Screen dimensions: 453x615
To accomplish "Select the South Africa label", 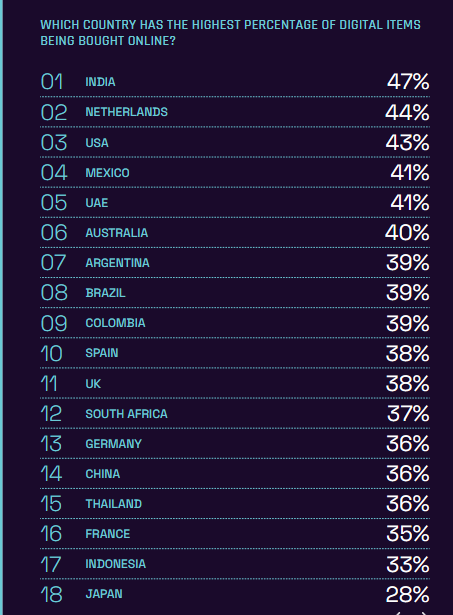I will click(x=126, y=414).
